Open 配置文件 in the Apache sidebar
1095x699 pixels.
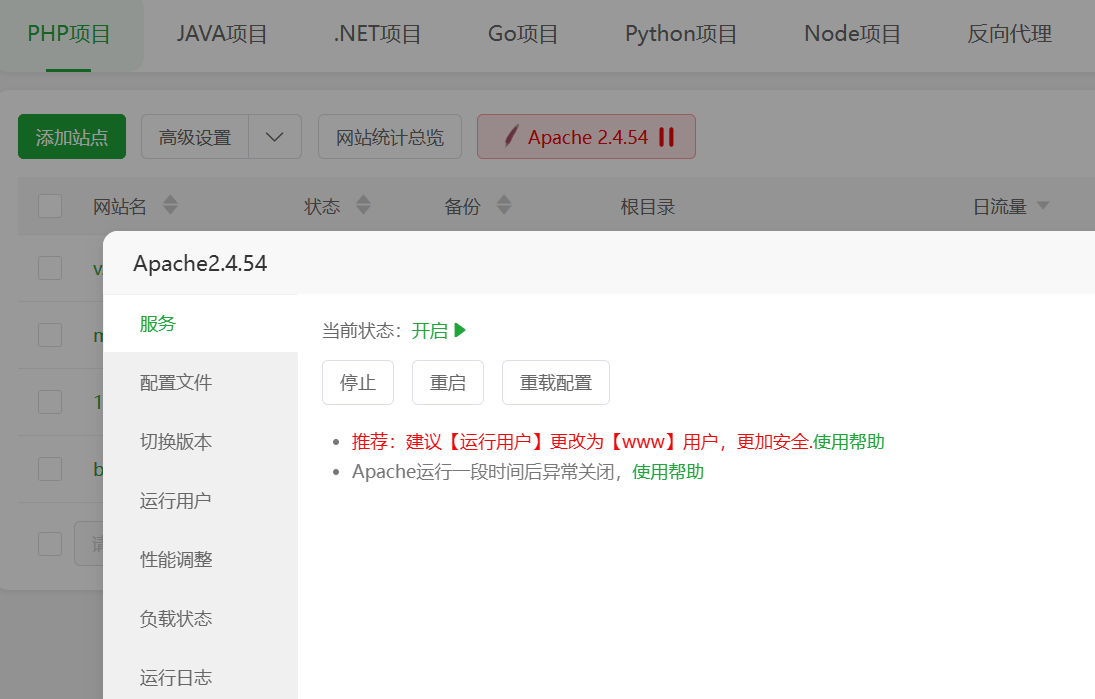point(177,382)
